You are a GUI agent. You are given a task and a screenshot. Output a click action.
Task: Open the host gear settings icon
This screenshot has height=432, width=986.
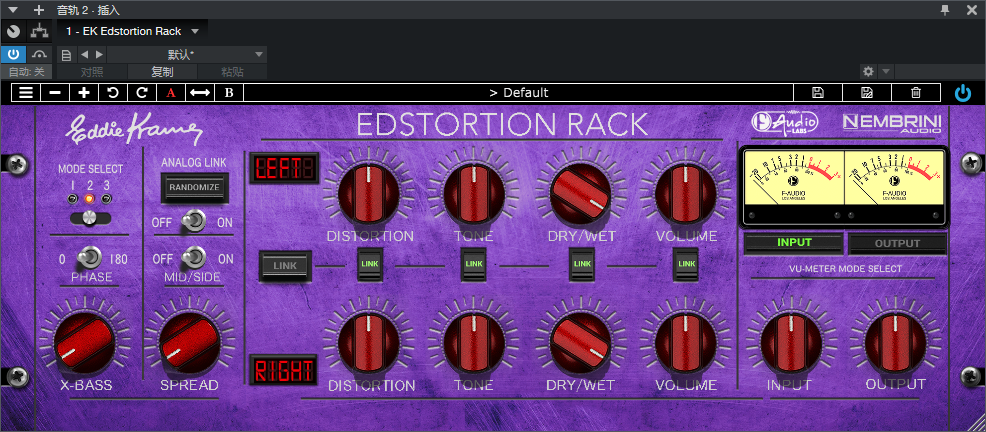(868, 71)
